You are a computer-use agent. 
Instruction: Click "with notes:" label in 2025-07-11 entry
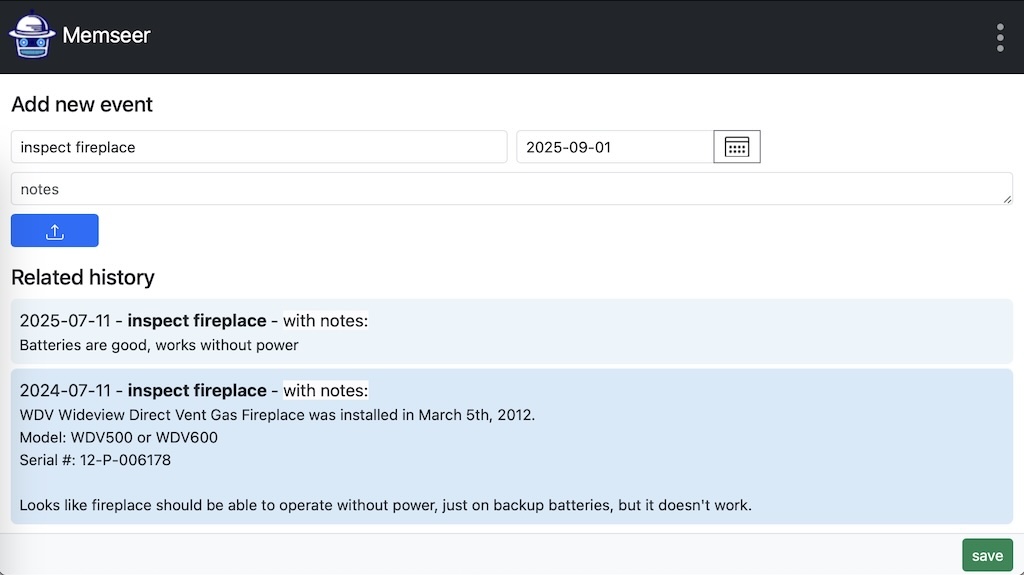coord(325,321)
